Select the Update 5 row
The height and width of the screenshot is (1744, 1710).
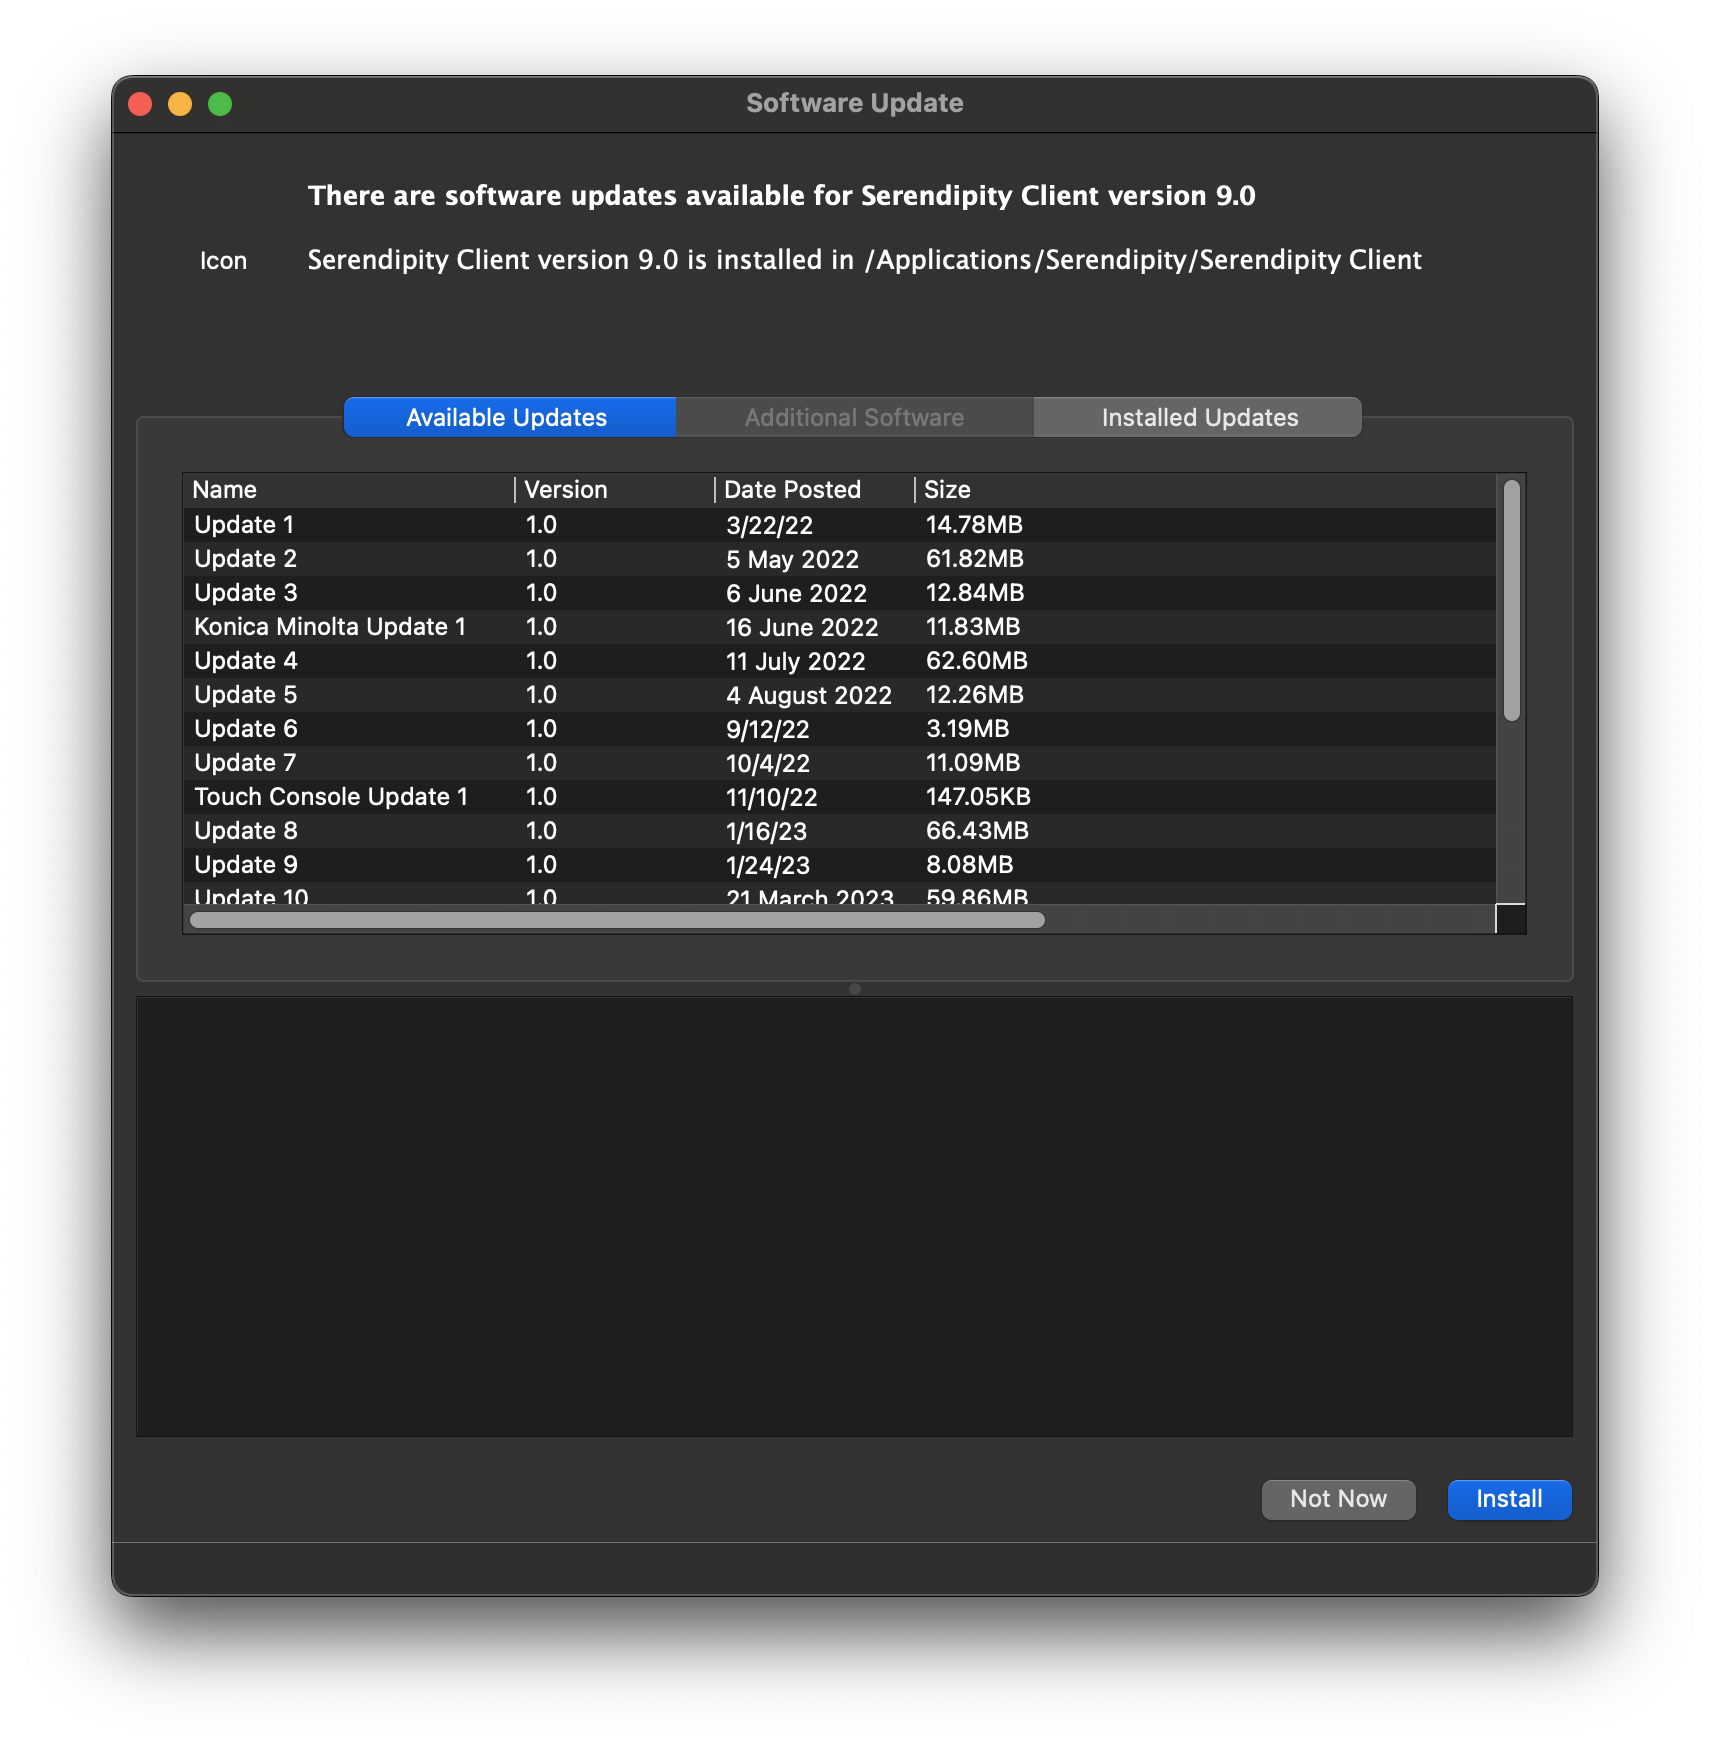839,695
